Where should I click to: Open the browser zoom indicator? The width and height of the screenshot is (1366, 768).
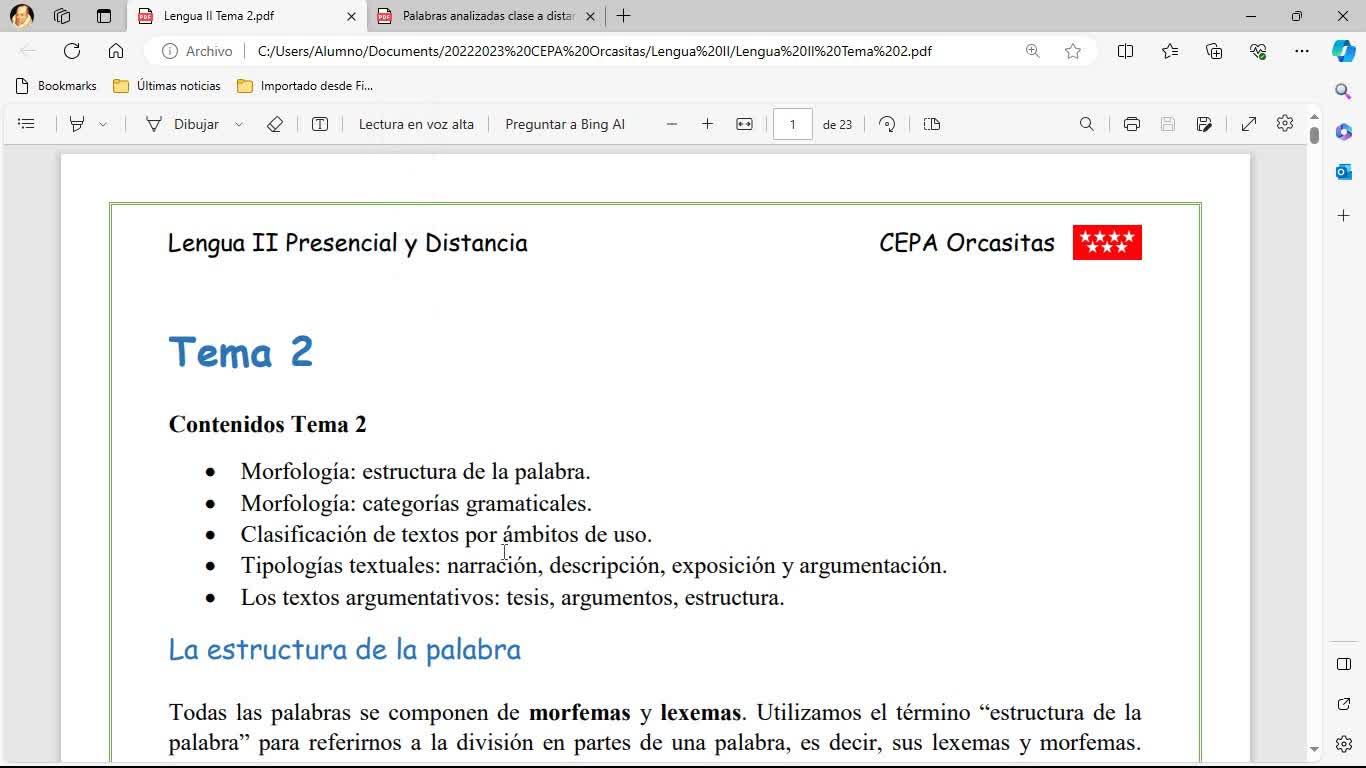coord(1033,51)
